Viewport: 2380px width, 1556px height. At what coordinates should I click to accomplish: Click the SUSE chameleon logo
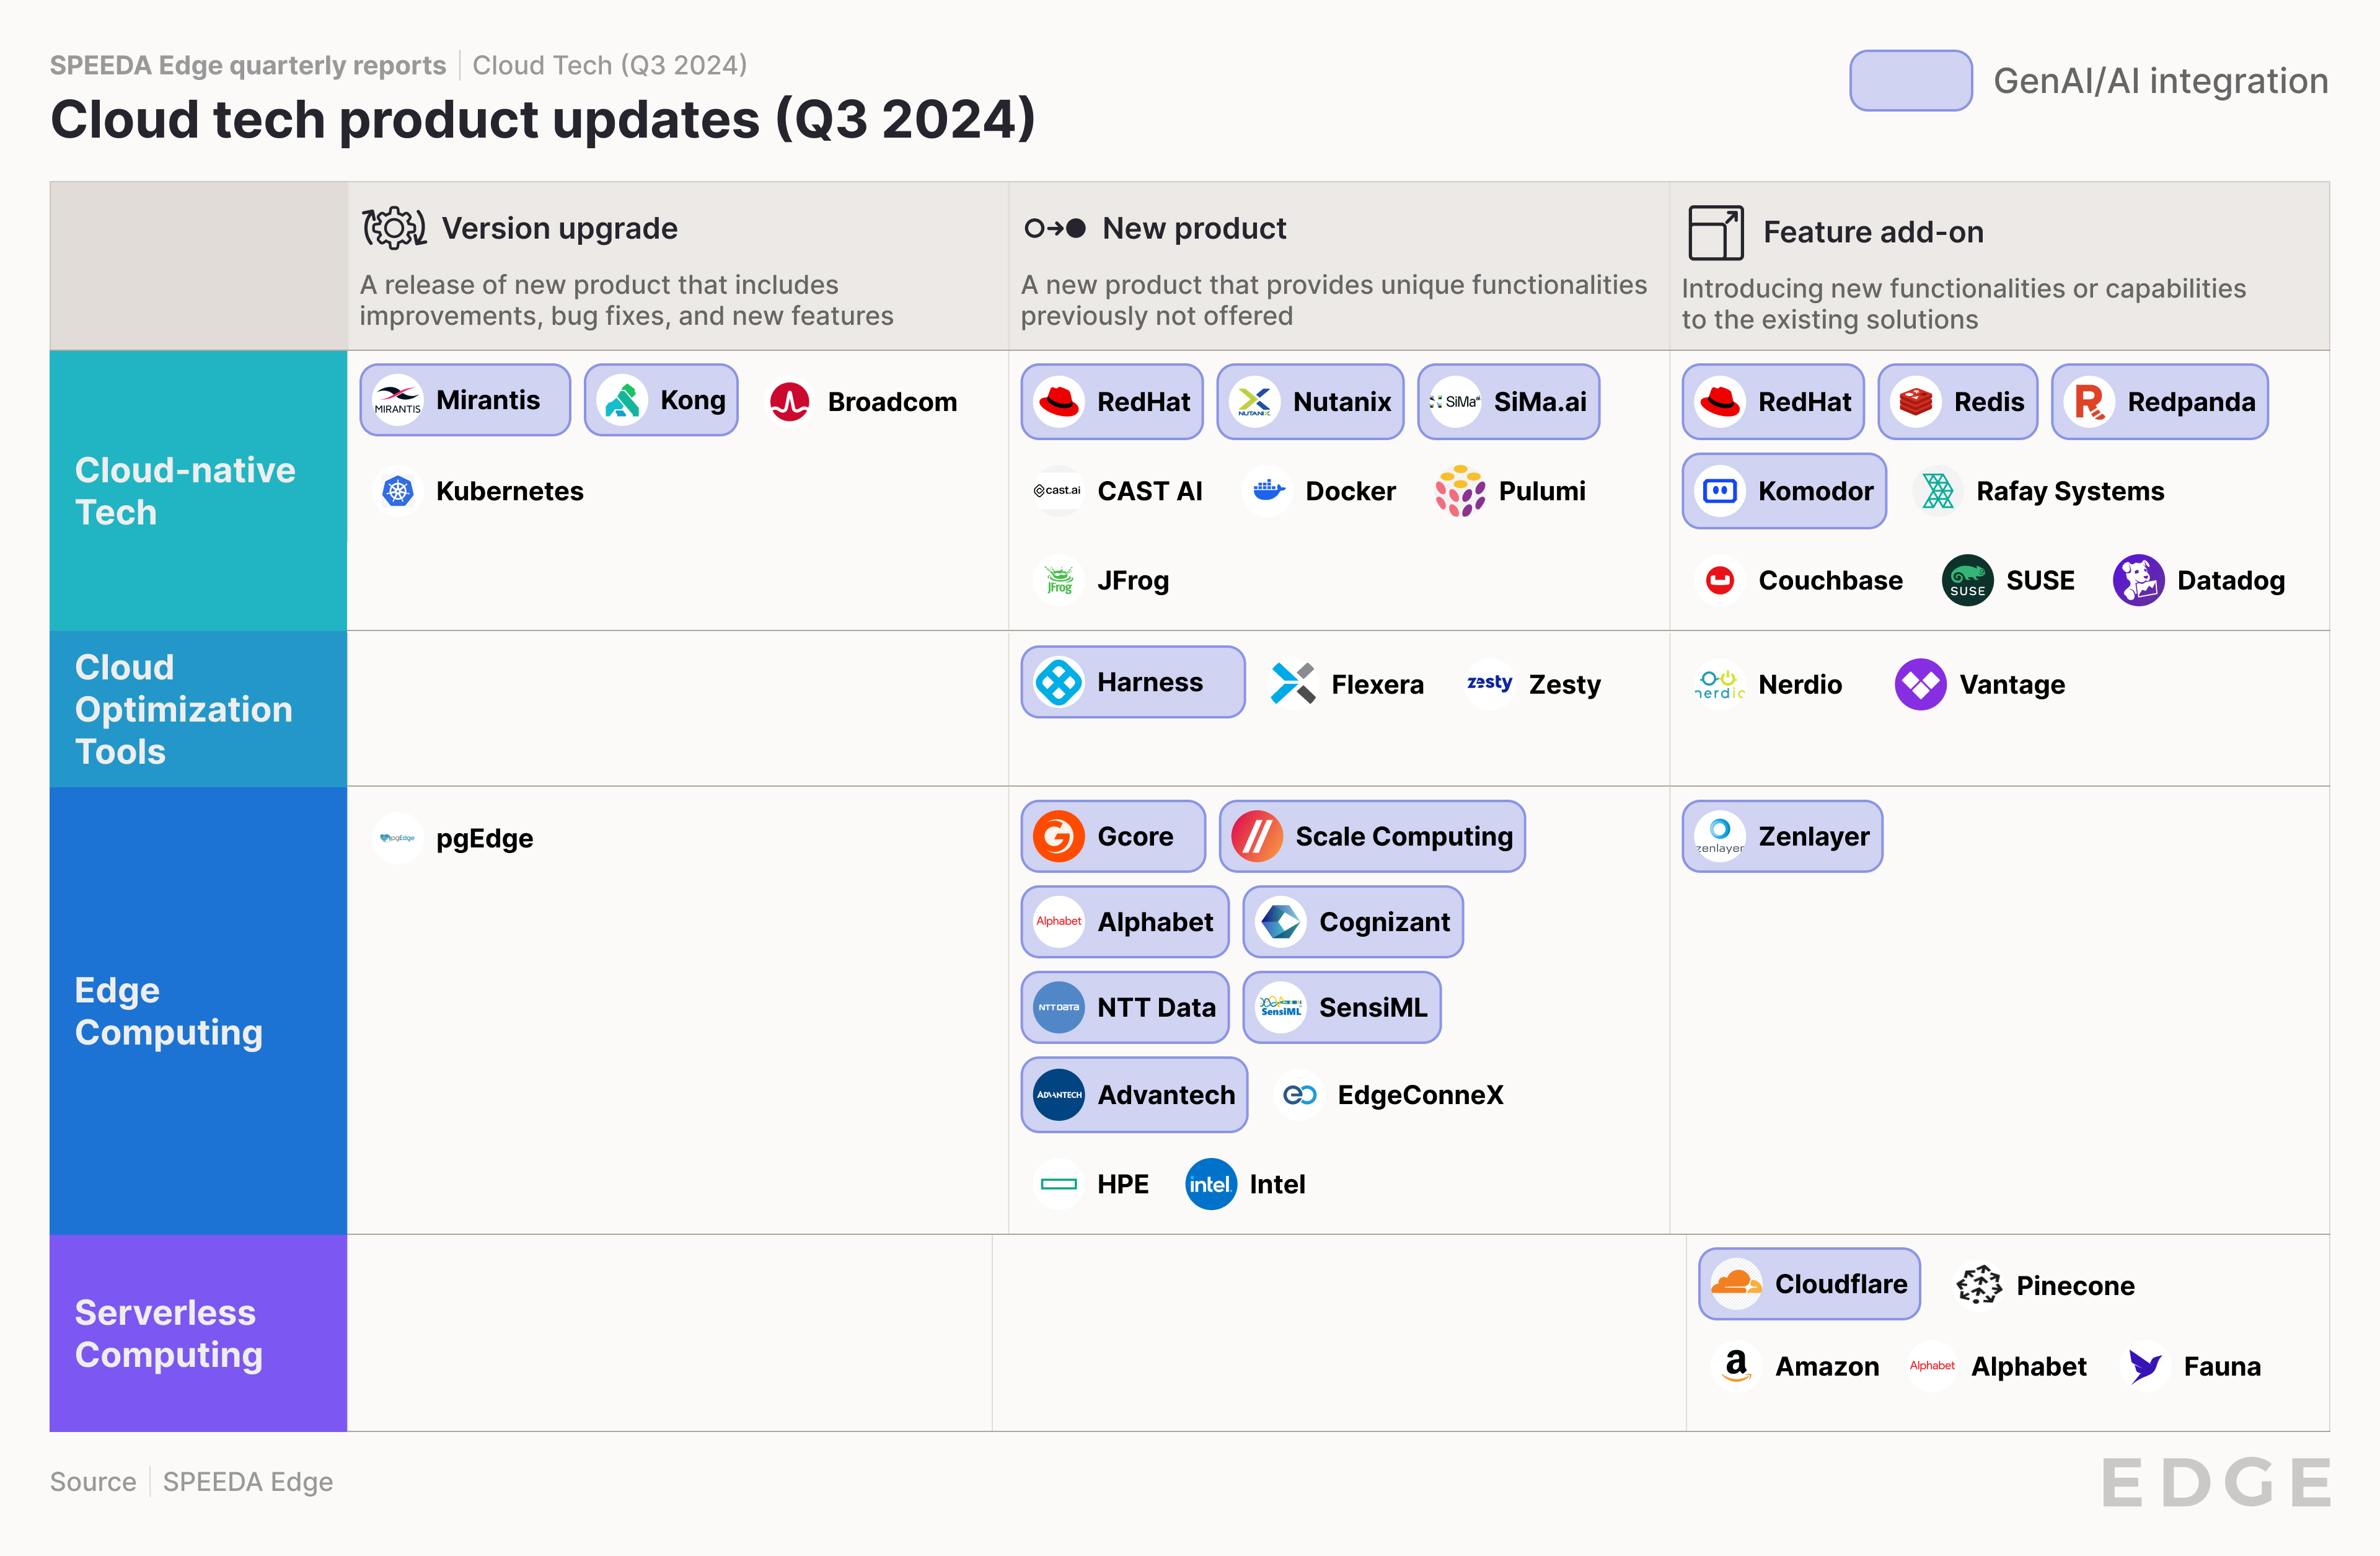pyautogui.click(x=1968, y=580)
